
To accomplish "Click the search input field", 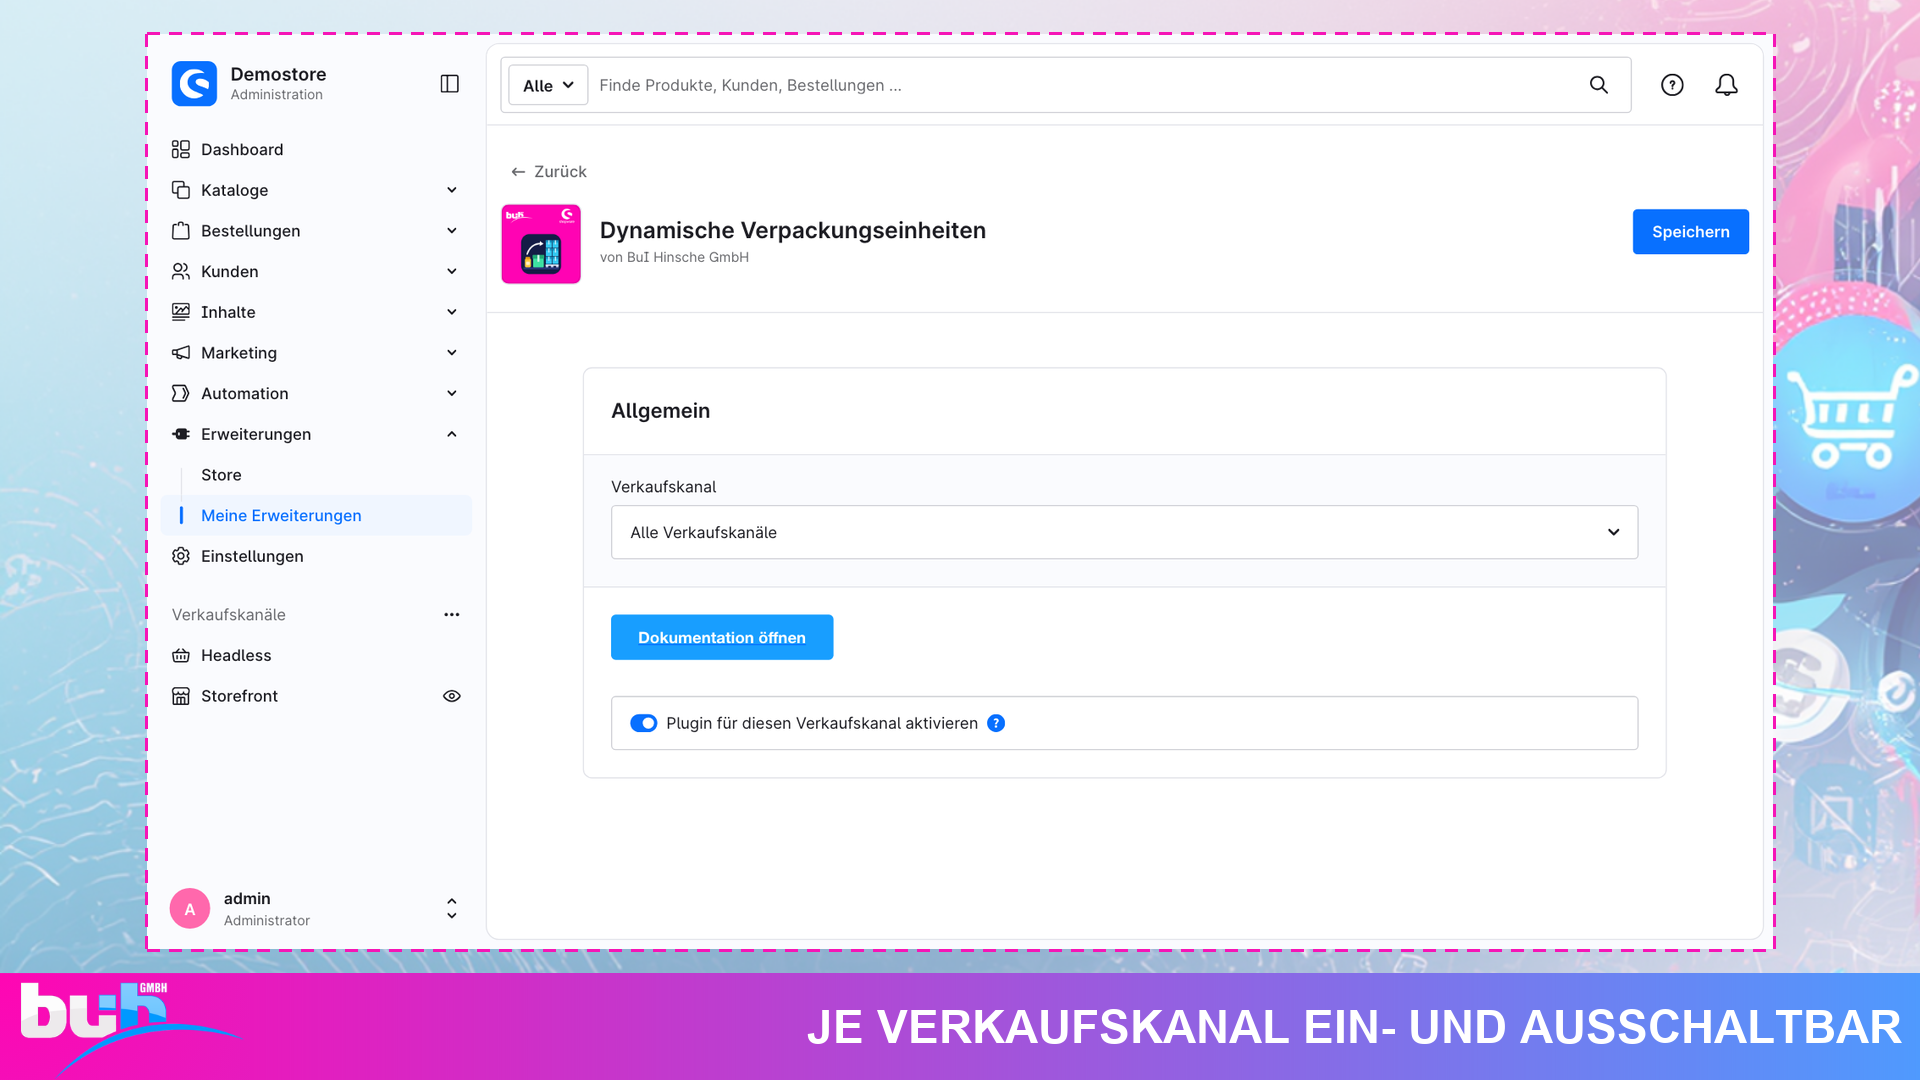I will click(1085, 85).
